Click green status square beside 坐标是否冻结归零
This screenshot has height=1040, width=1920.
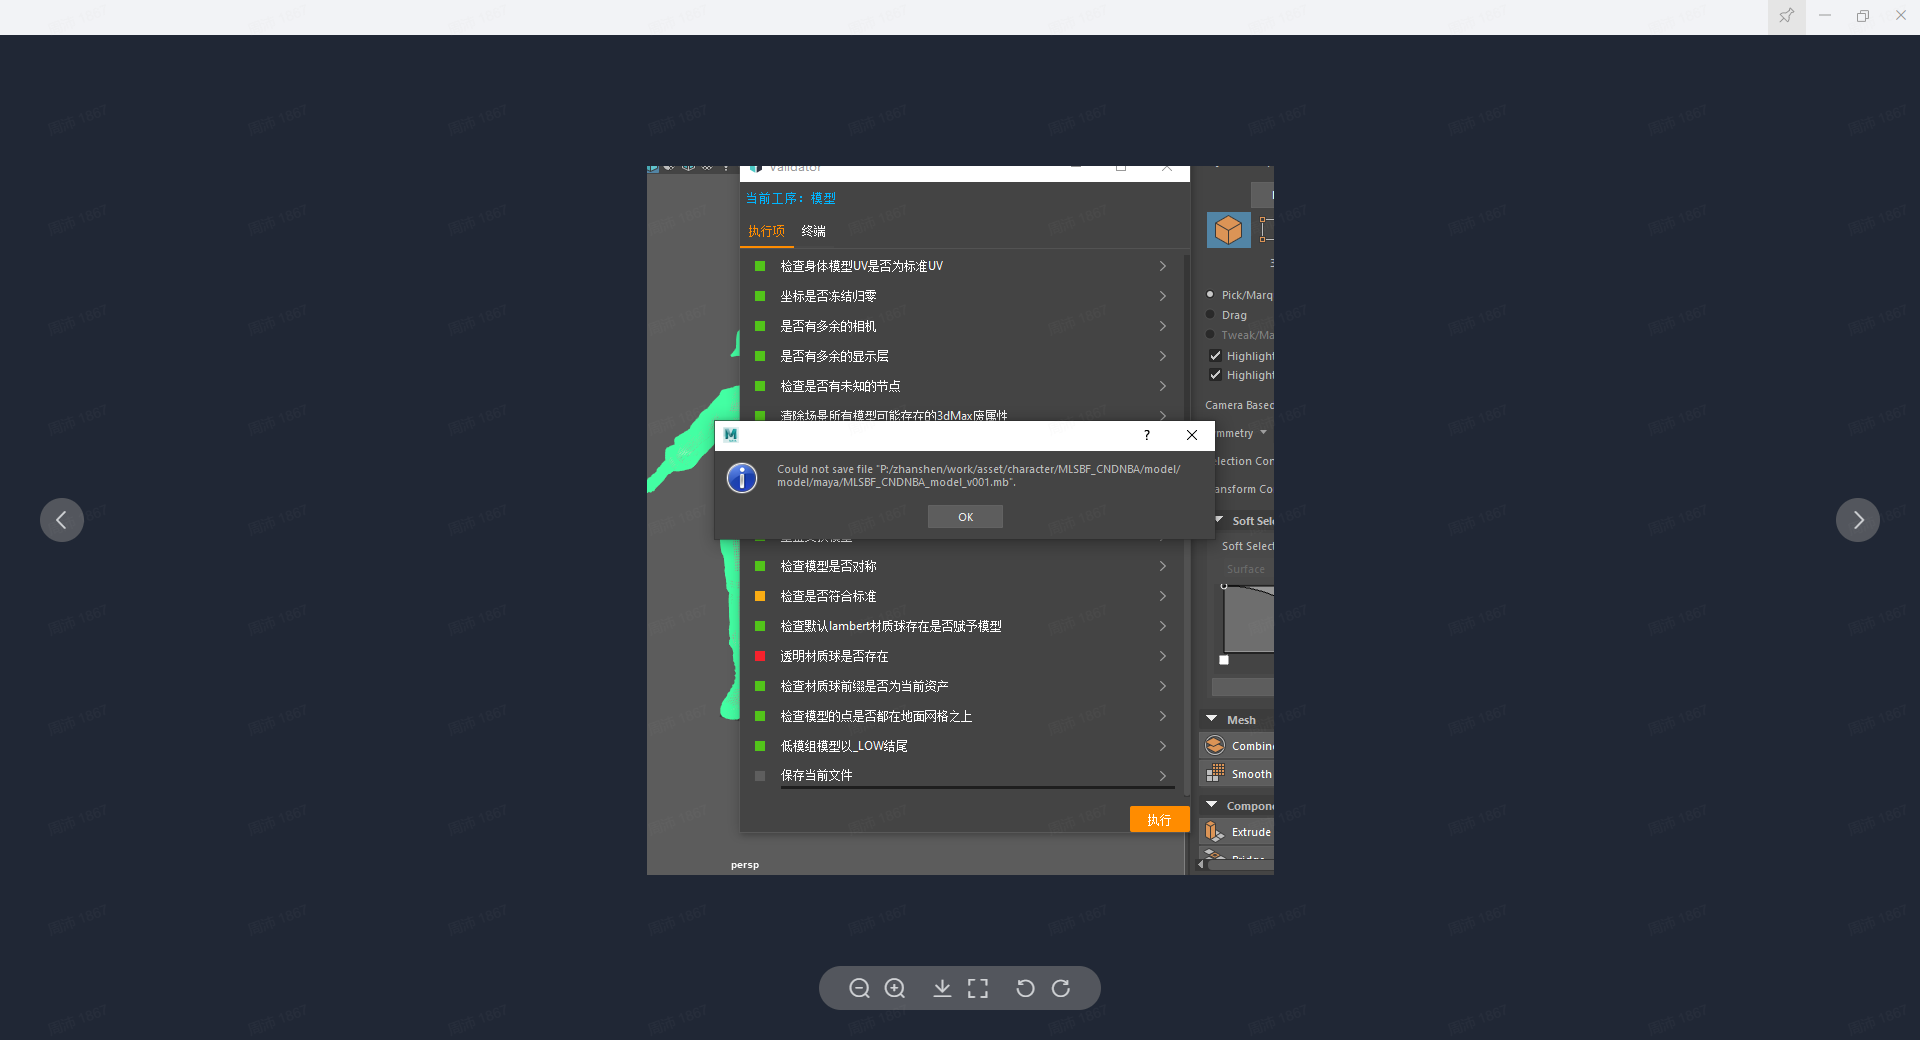pyautogui.click(x=760, y=296)
